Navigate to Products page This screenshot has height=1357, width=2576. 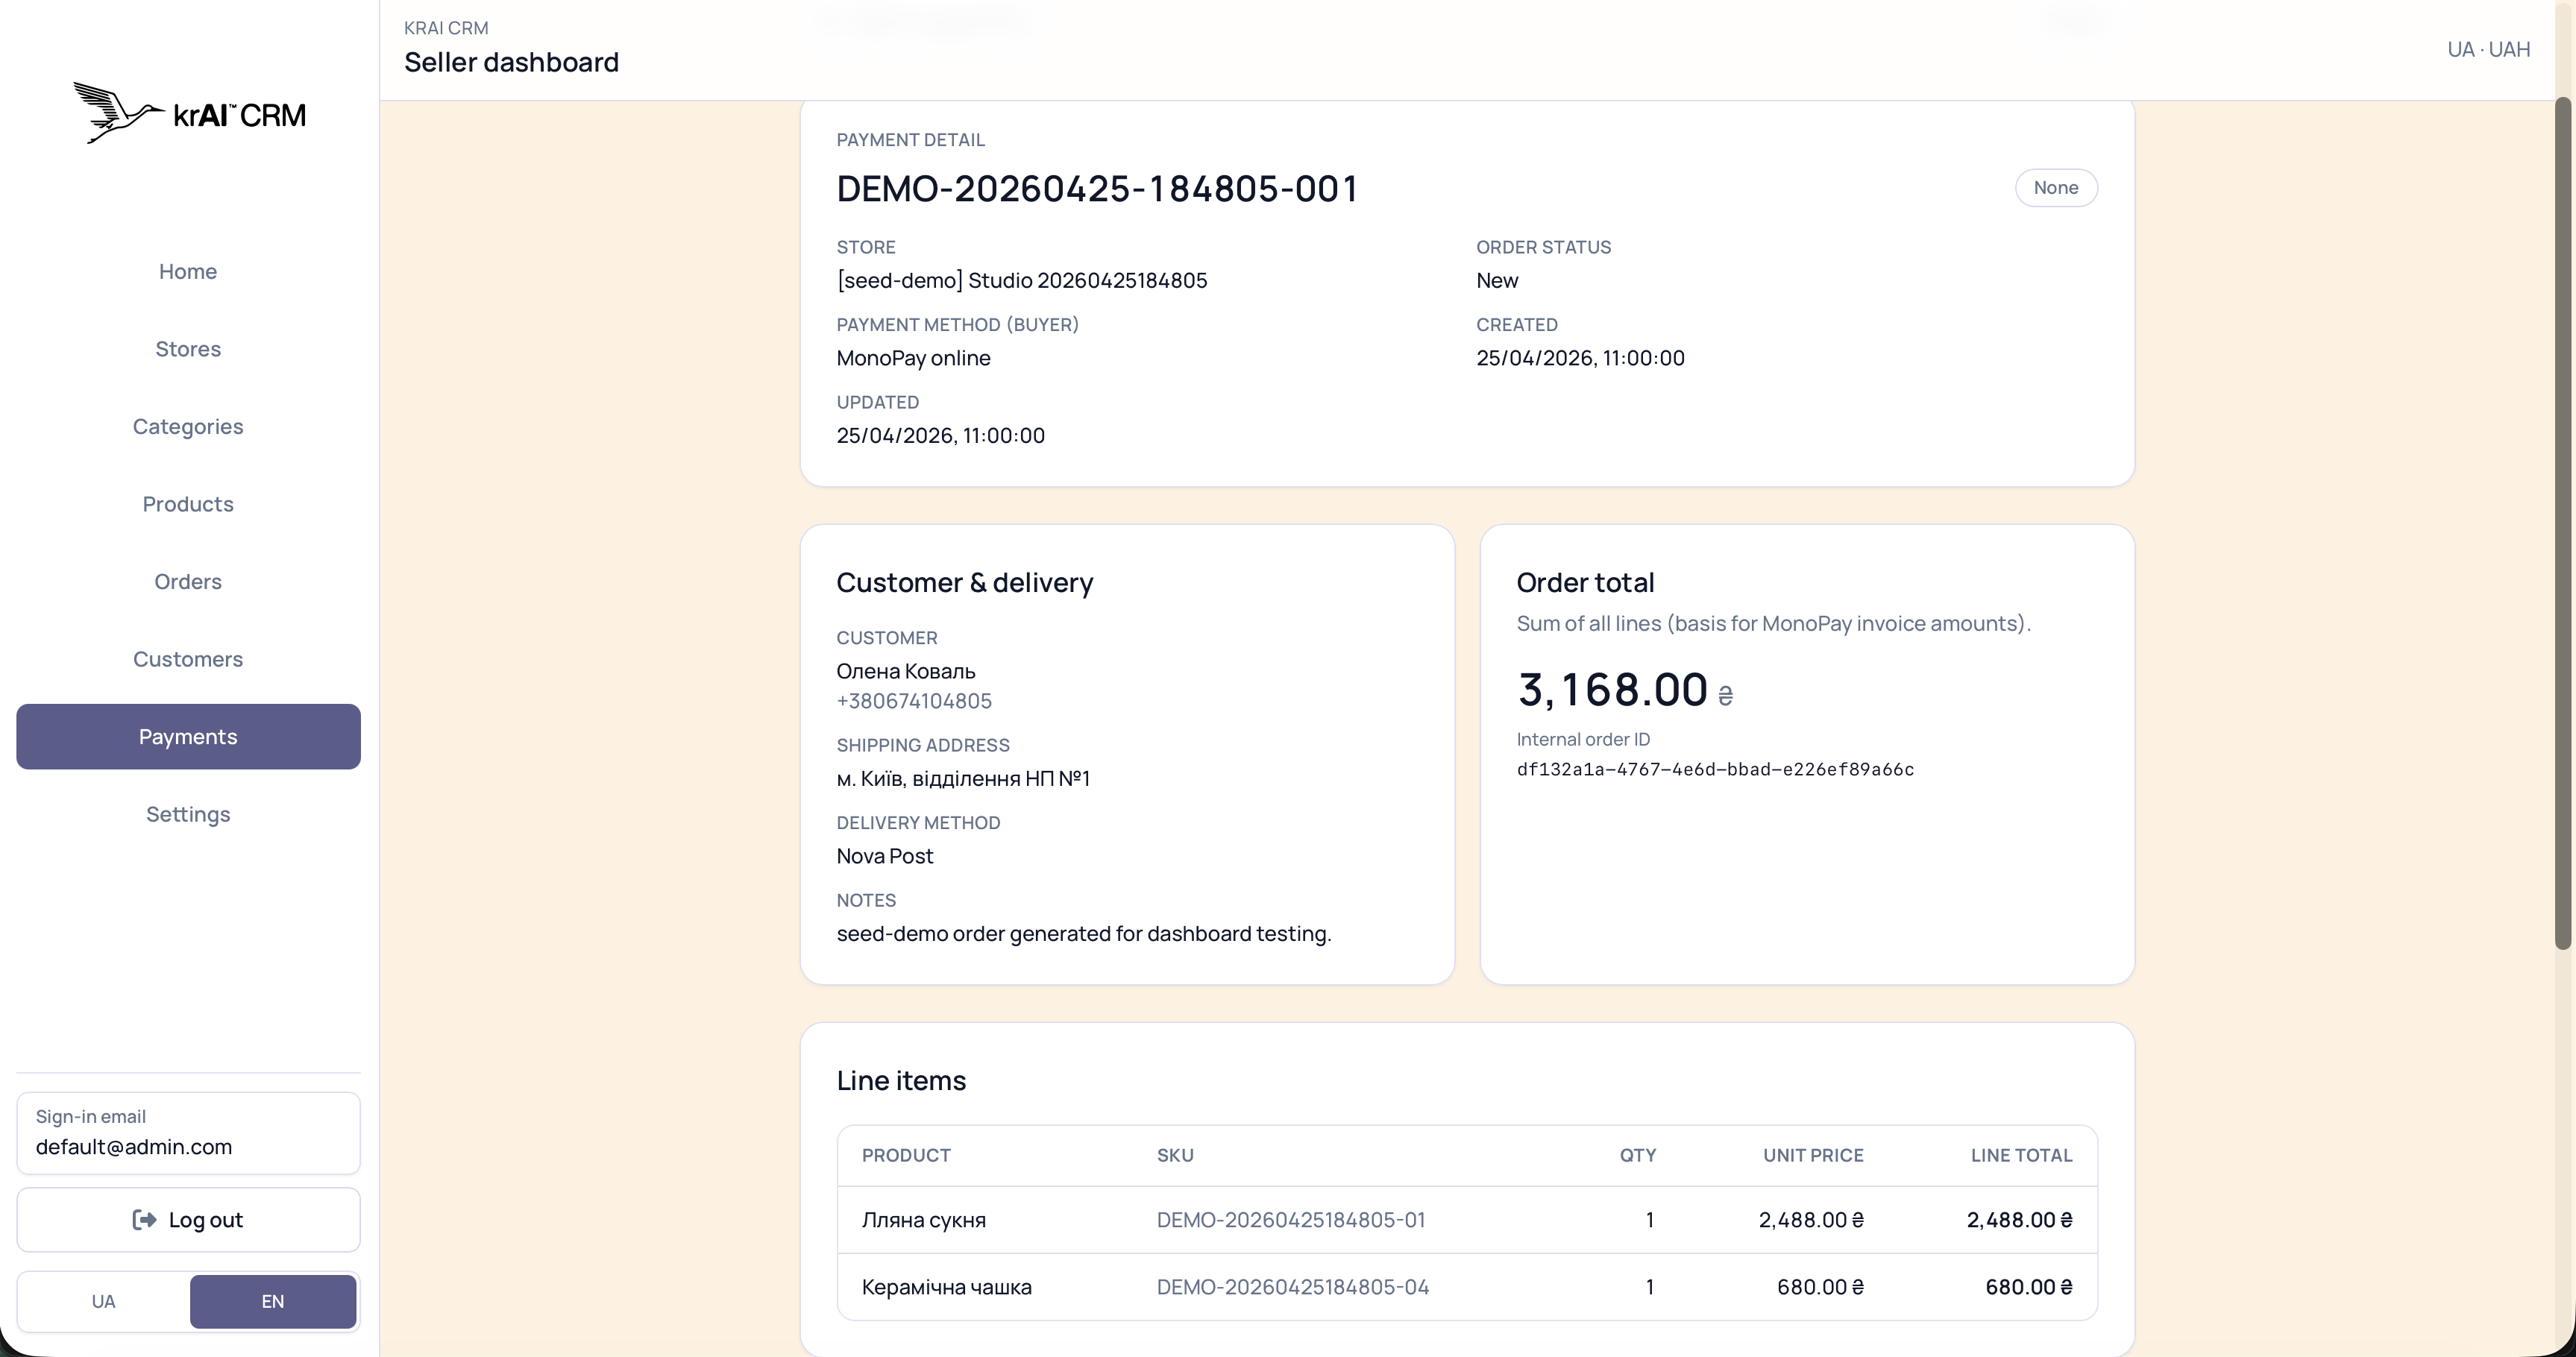188,504
